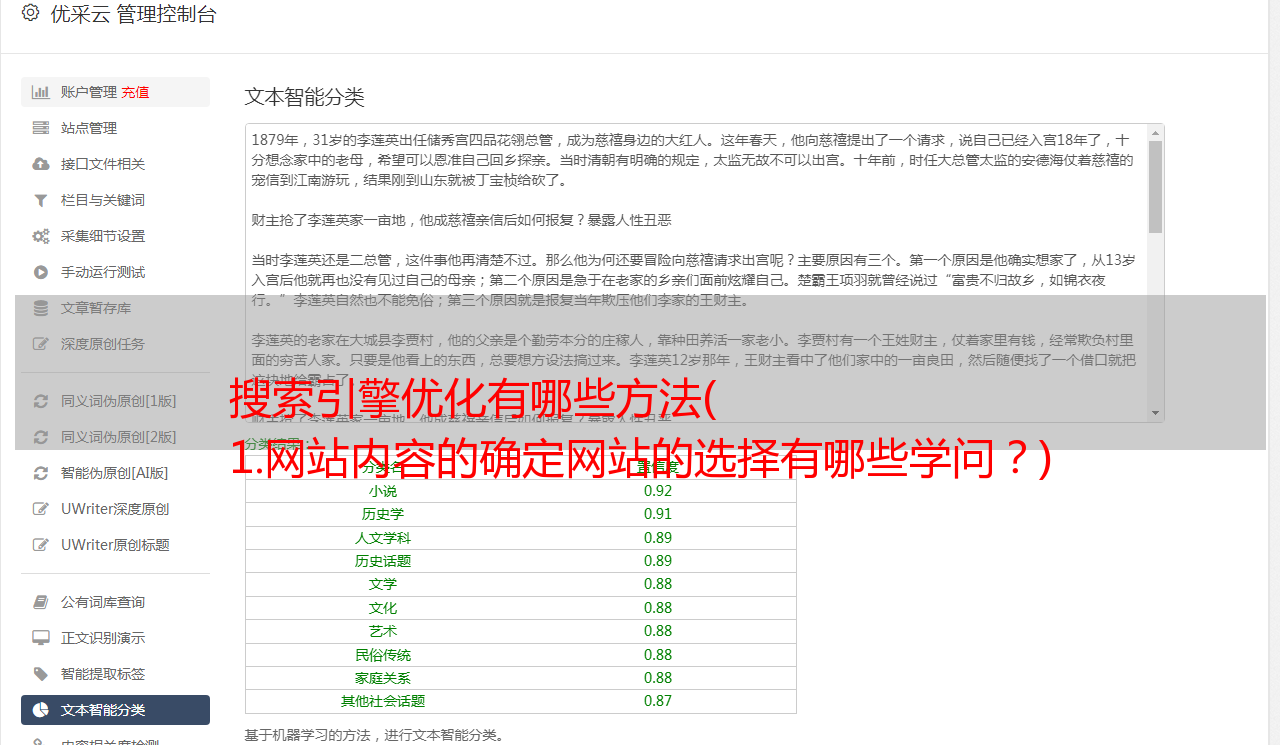This screenshot has width=1280, height=745.
Task: Click the bar chart icon for 账户管理
Action: pyautogui.click(x=41, y=92)
